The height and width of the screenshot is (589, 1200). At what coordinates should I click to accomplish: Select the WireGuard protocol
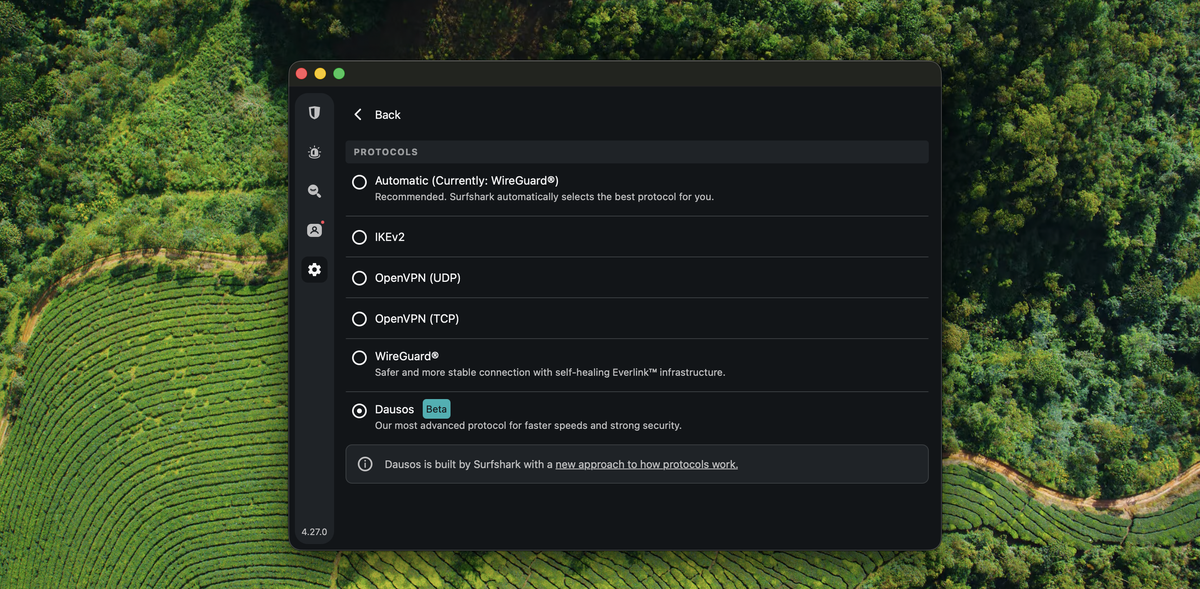[x=359, y=357]
